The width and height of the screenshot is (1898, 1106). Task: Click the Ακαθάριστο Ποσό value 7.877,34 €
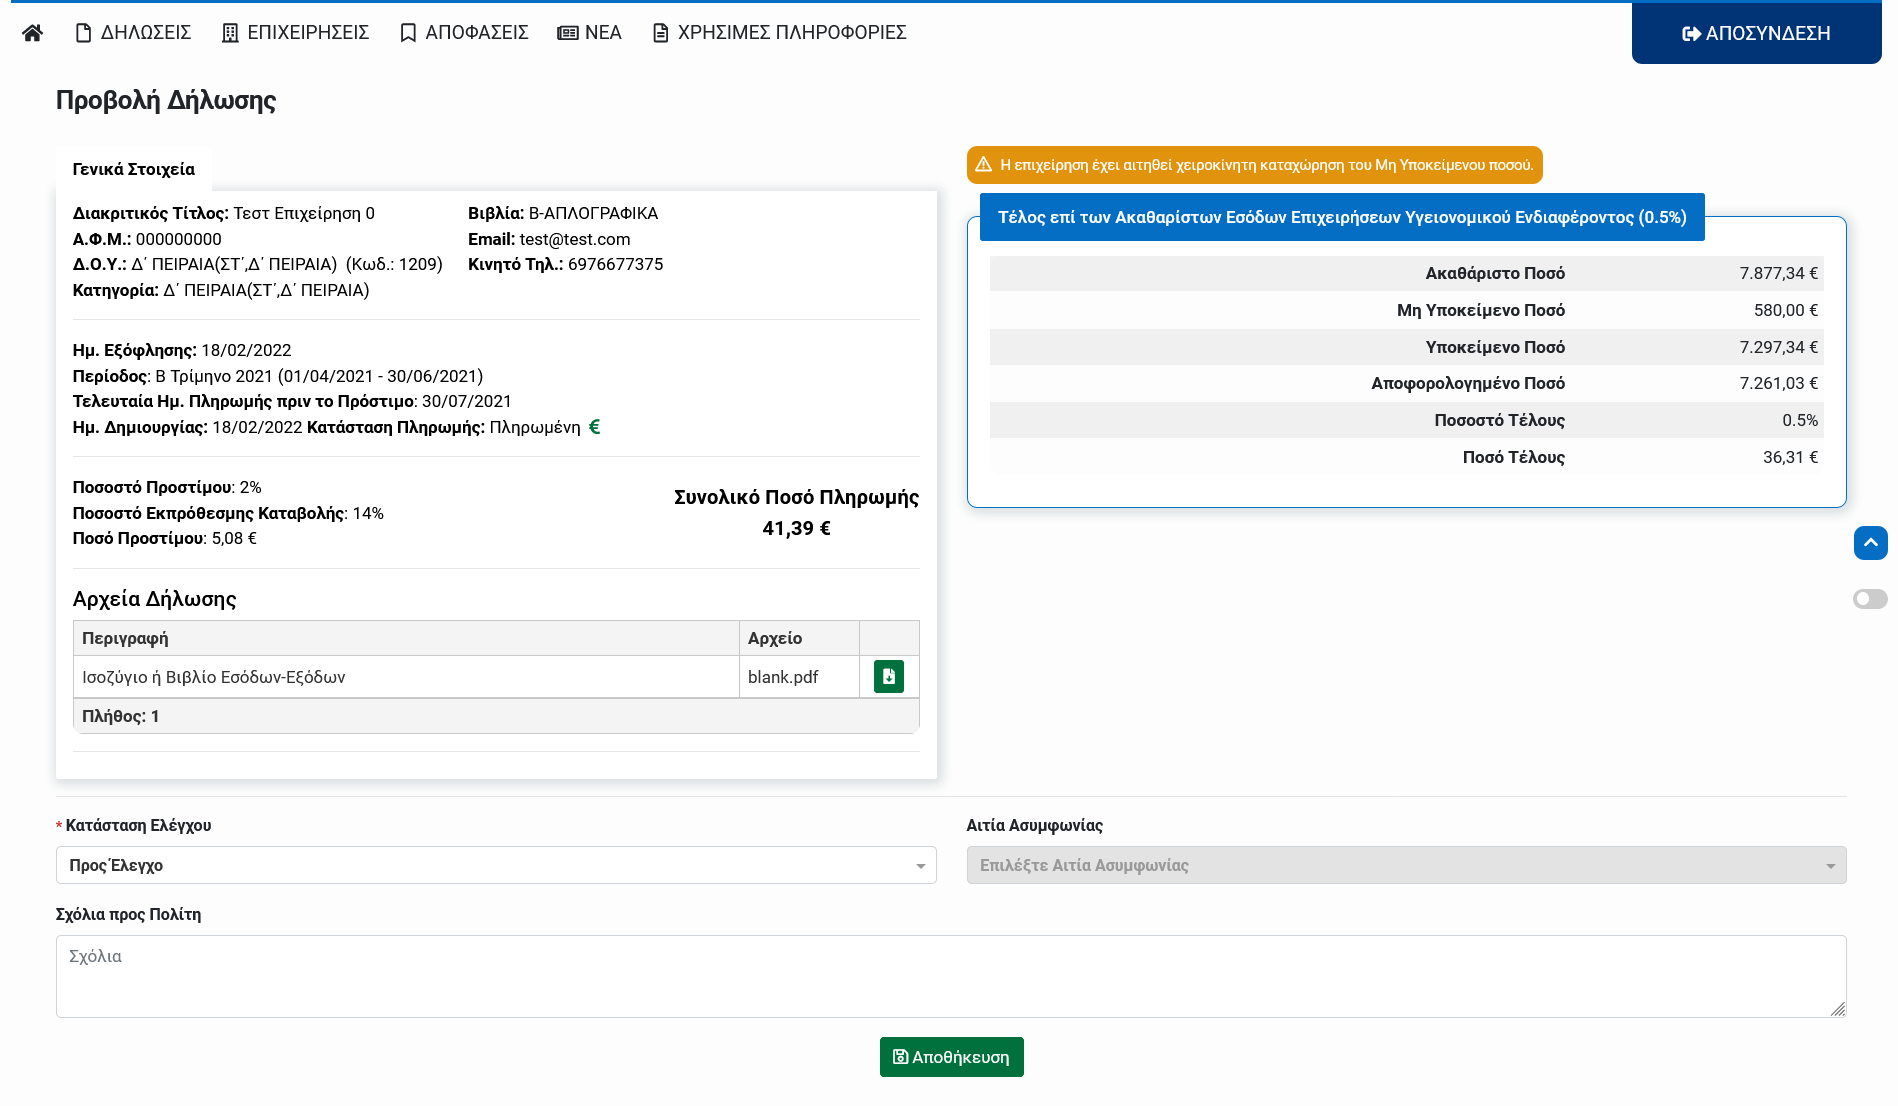[1779, 273]
